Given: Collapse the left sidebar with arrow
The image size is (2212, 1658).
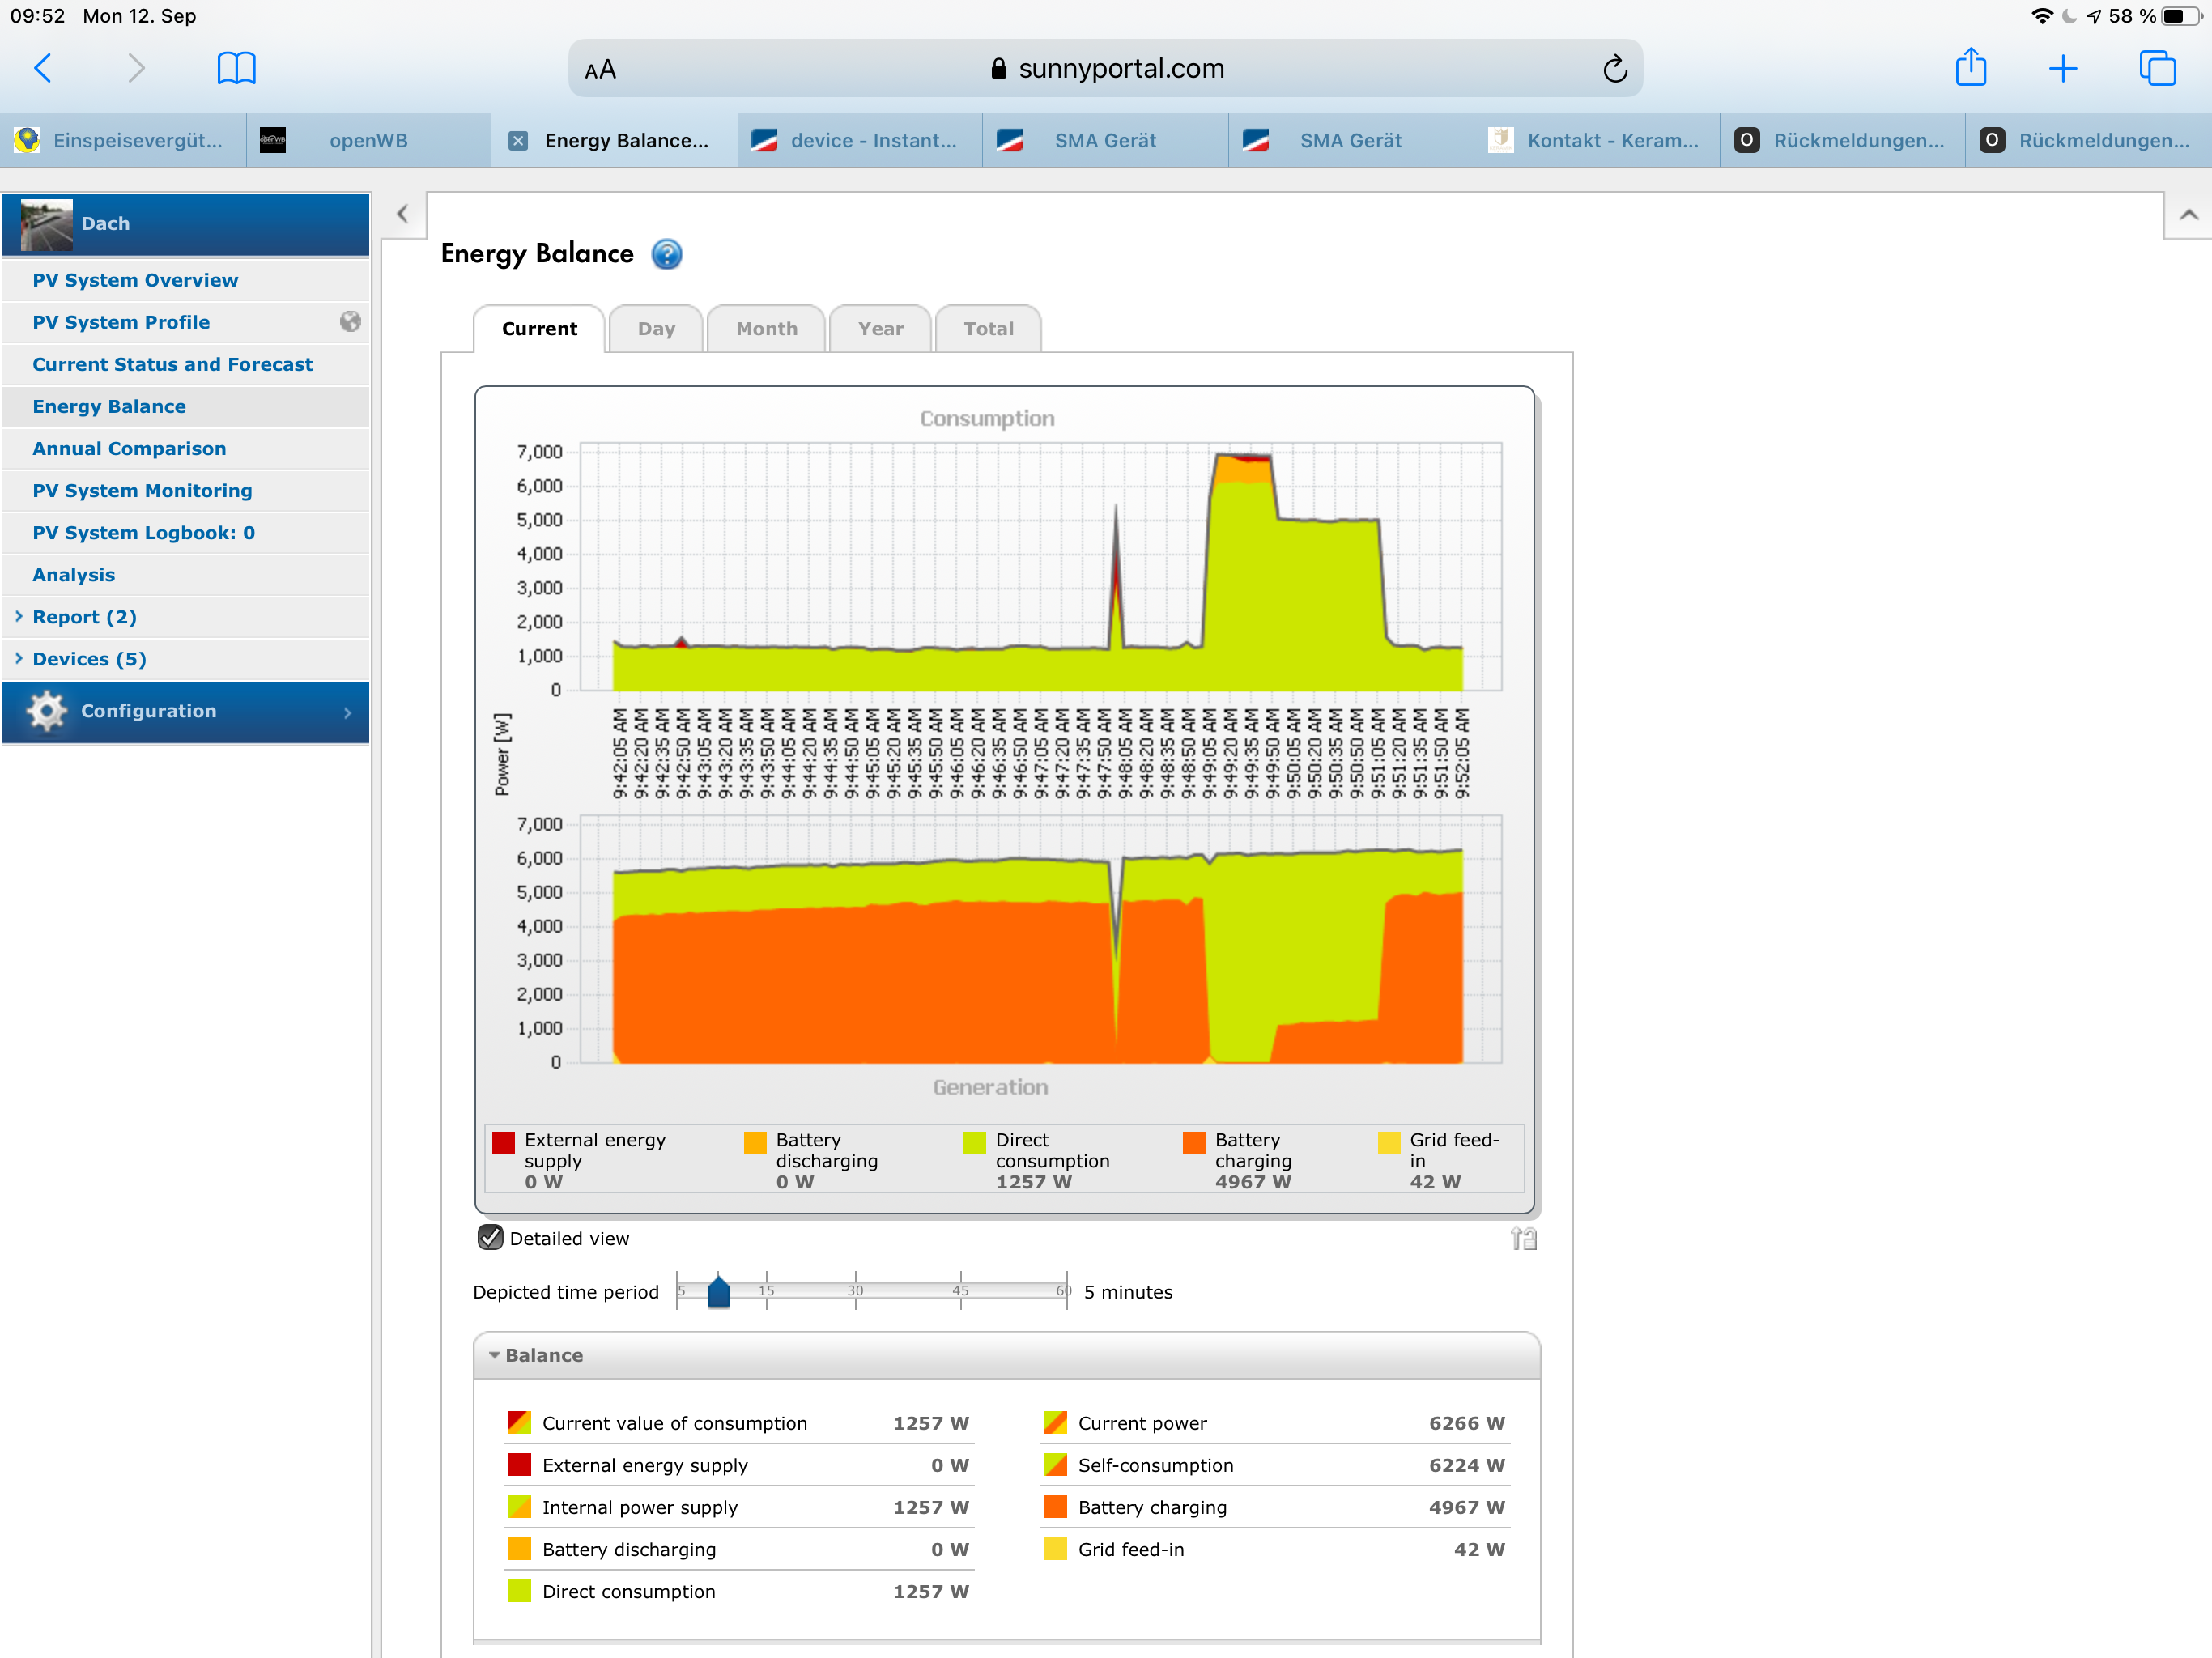Looking at the screenshot, I should pos(402,213).
